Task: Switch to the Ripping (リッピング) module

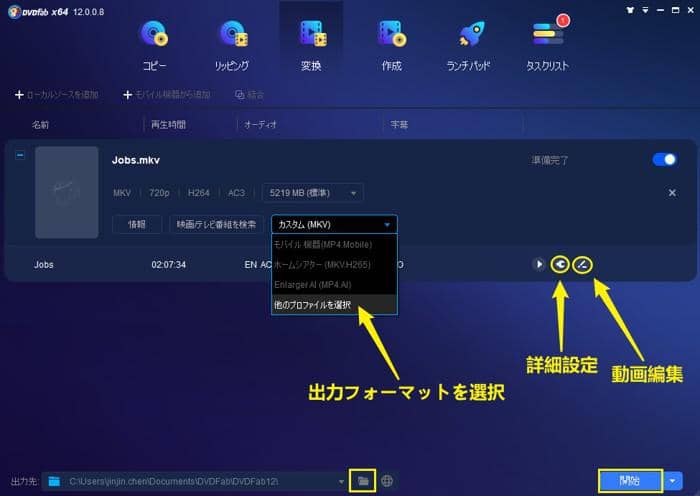Action: click(x=232, y=45)
